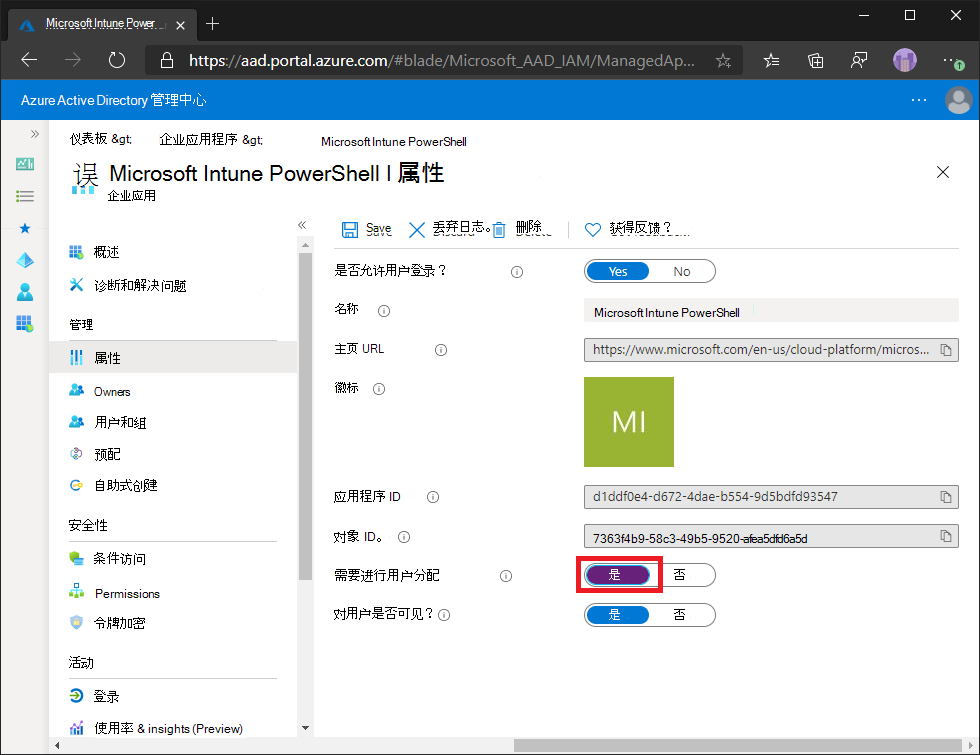Image resolution: width=980 pixels, height=755 pixels.
Task: Click info icon beside 是否允许用户登录
Action: (517, 272)
